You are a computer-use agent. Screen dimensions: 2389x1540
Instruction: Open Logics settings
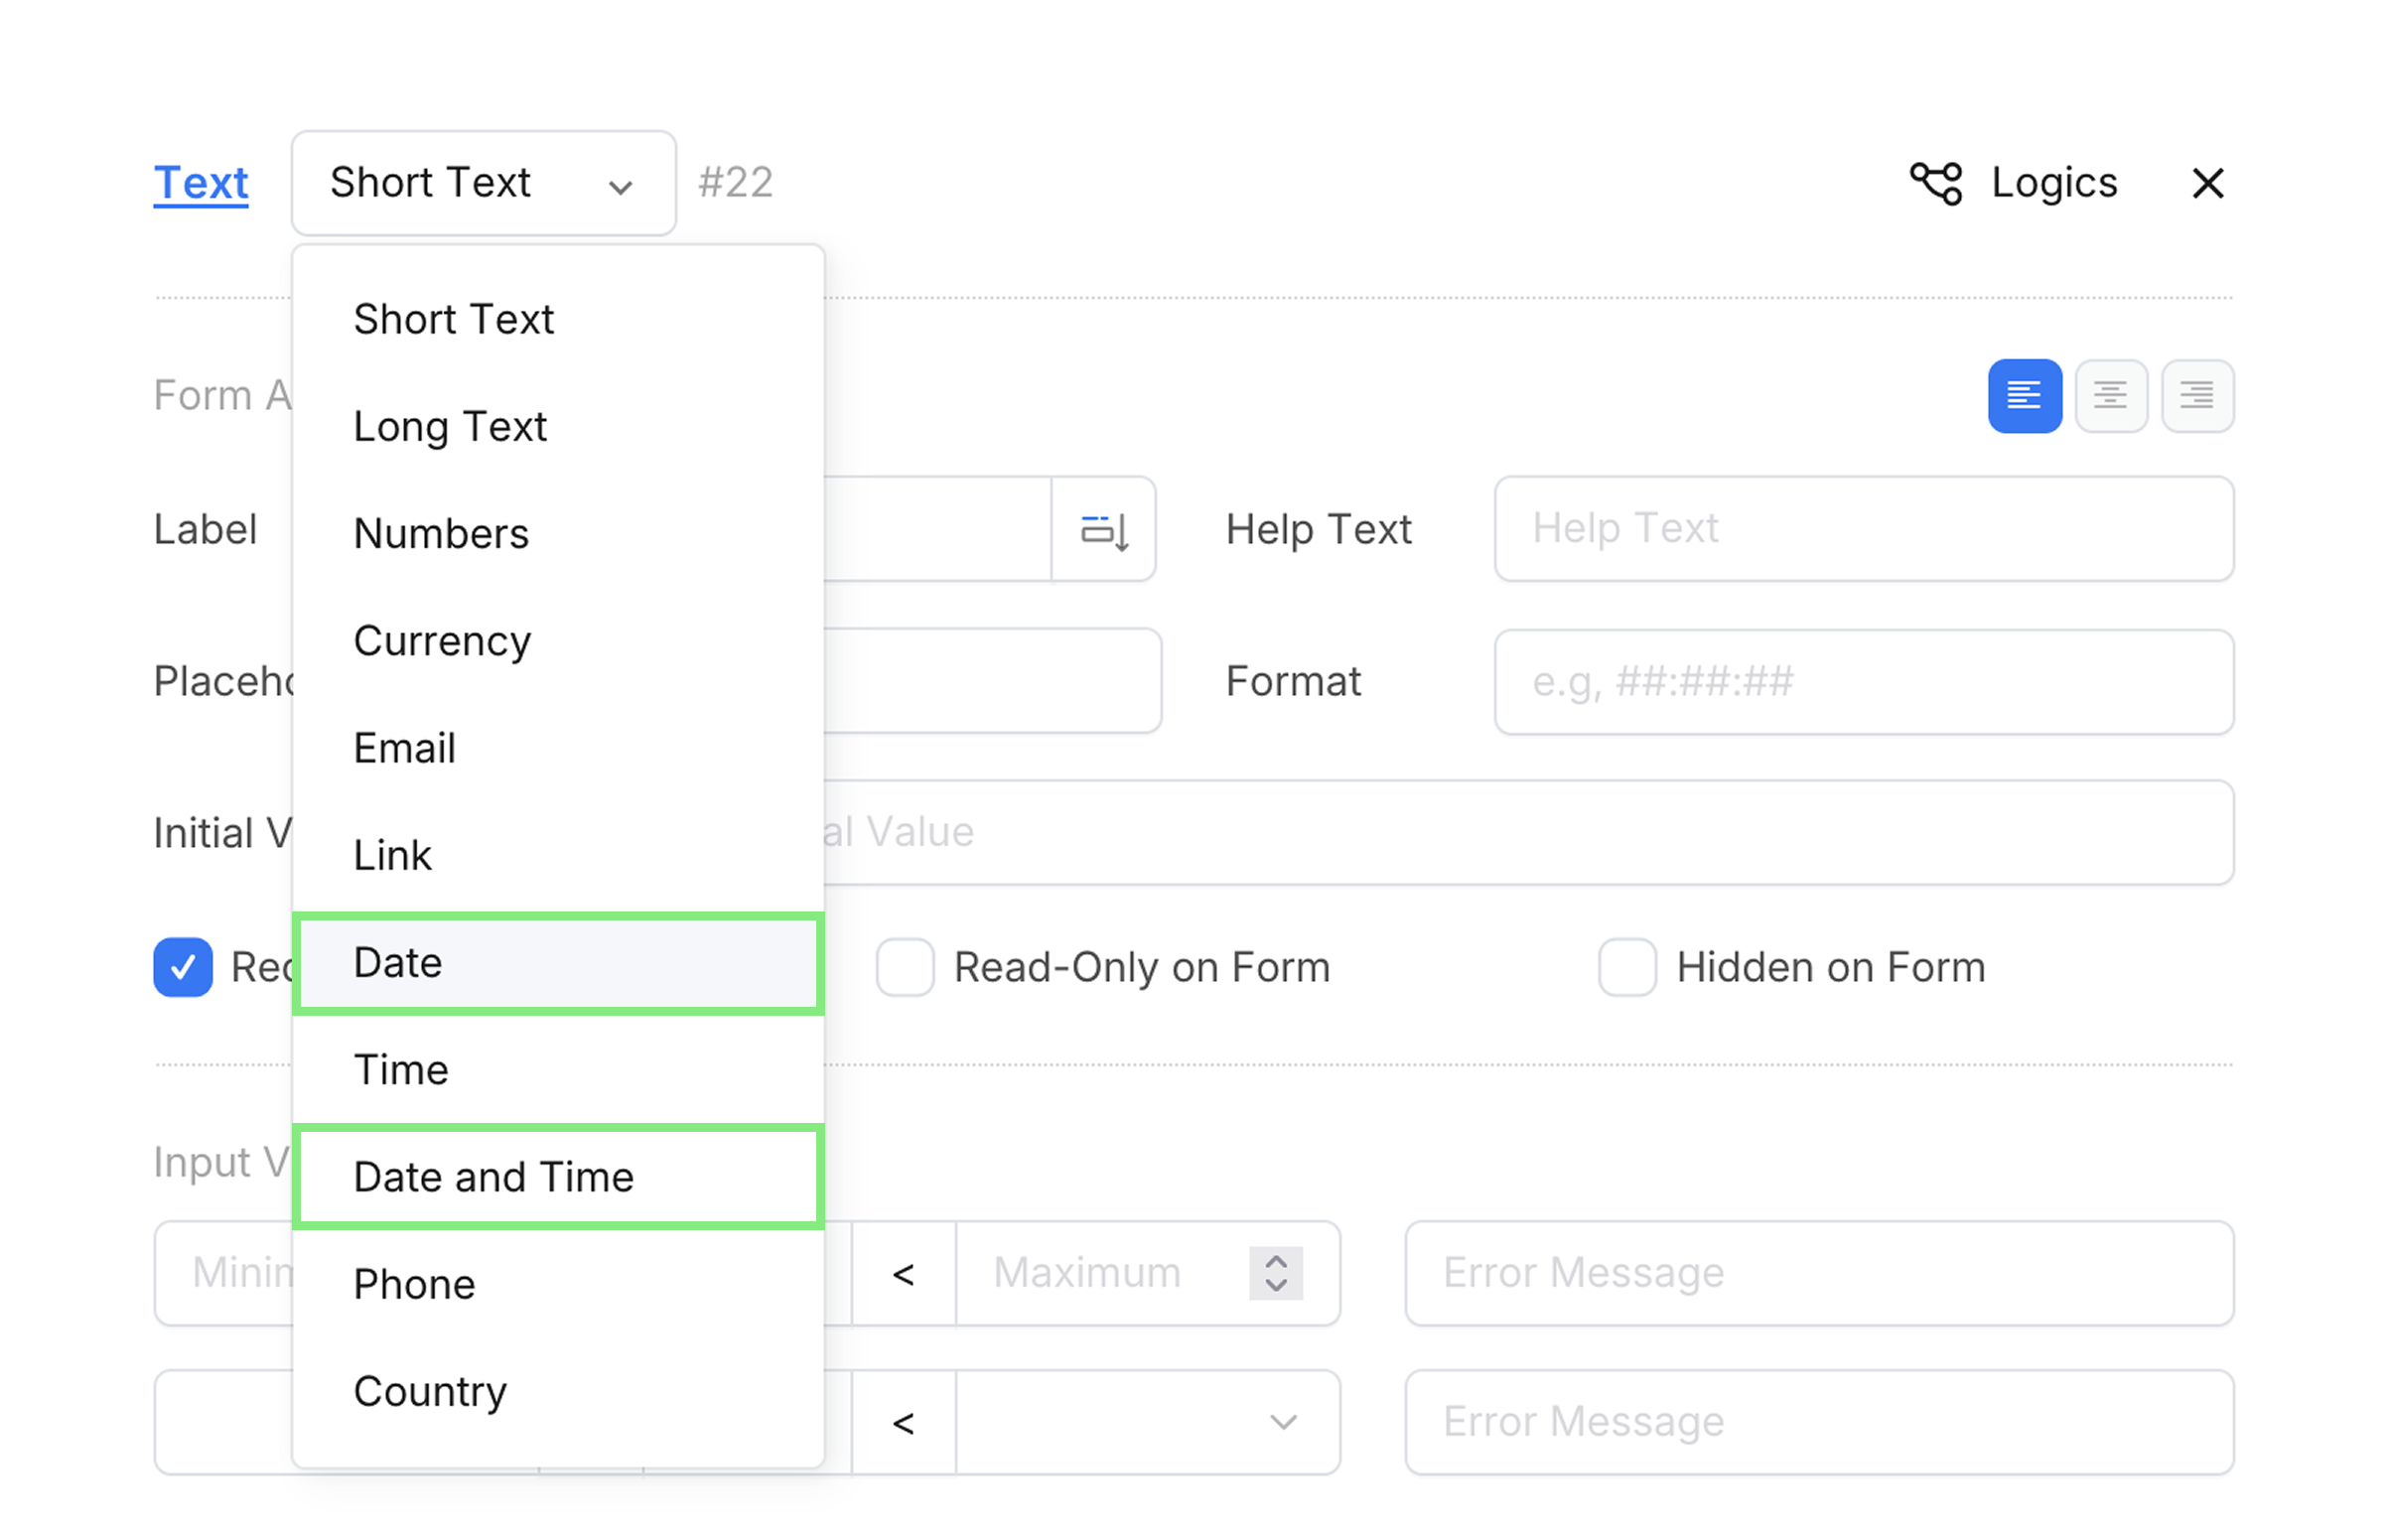[x=2053, y=184]
